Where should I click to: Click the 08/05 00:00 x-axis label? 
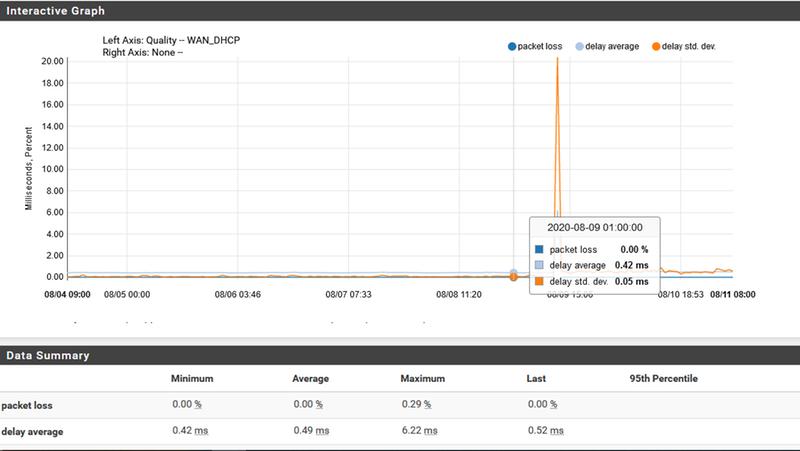127,294
